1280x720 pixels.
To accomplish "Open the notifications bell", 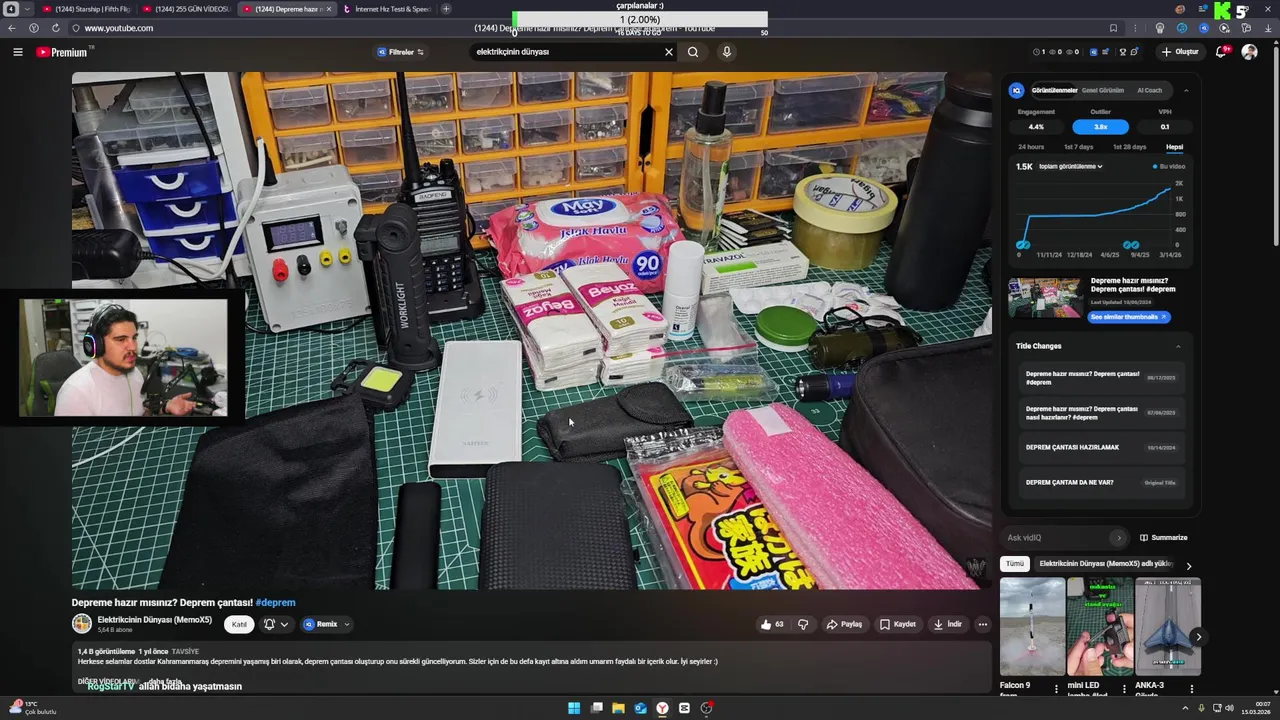I will click(x=1221, y=52).
